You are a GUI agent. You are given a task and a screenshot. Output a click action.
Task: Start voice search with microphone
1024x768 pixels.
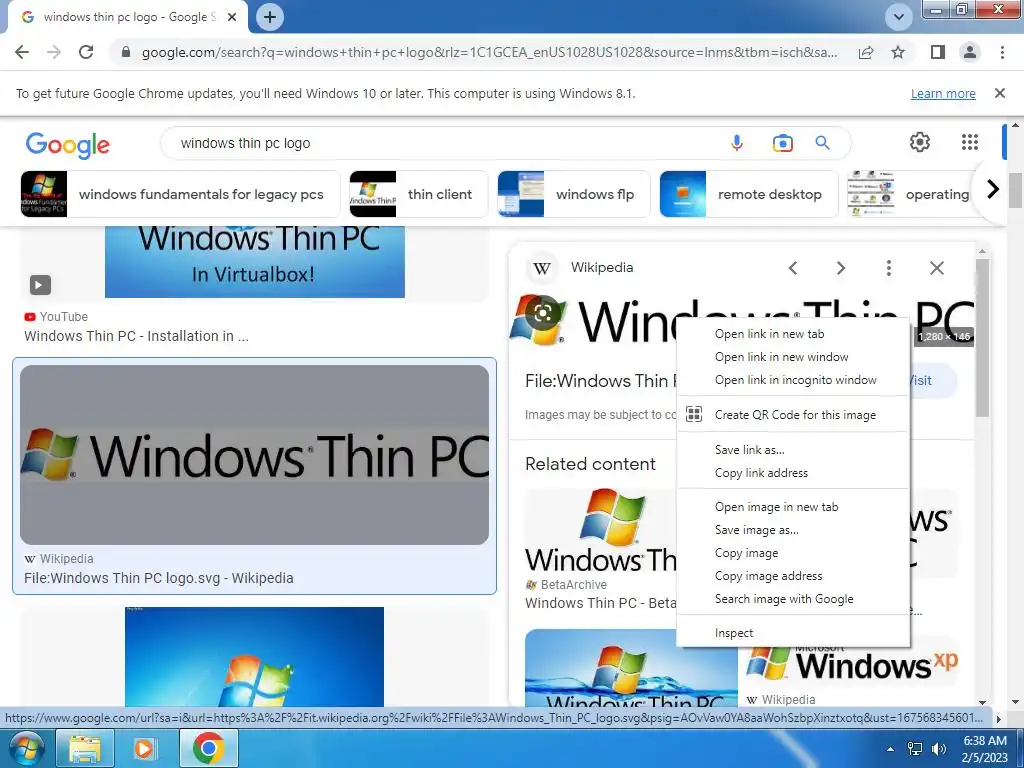[x=737, y=143]
